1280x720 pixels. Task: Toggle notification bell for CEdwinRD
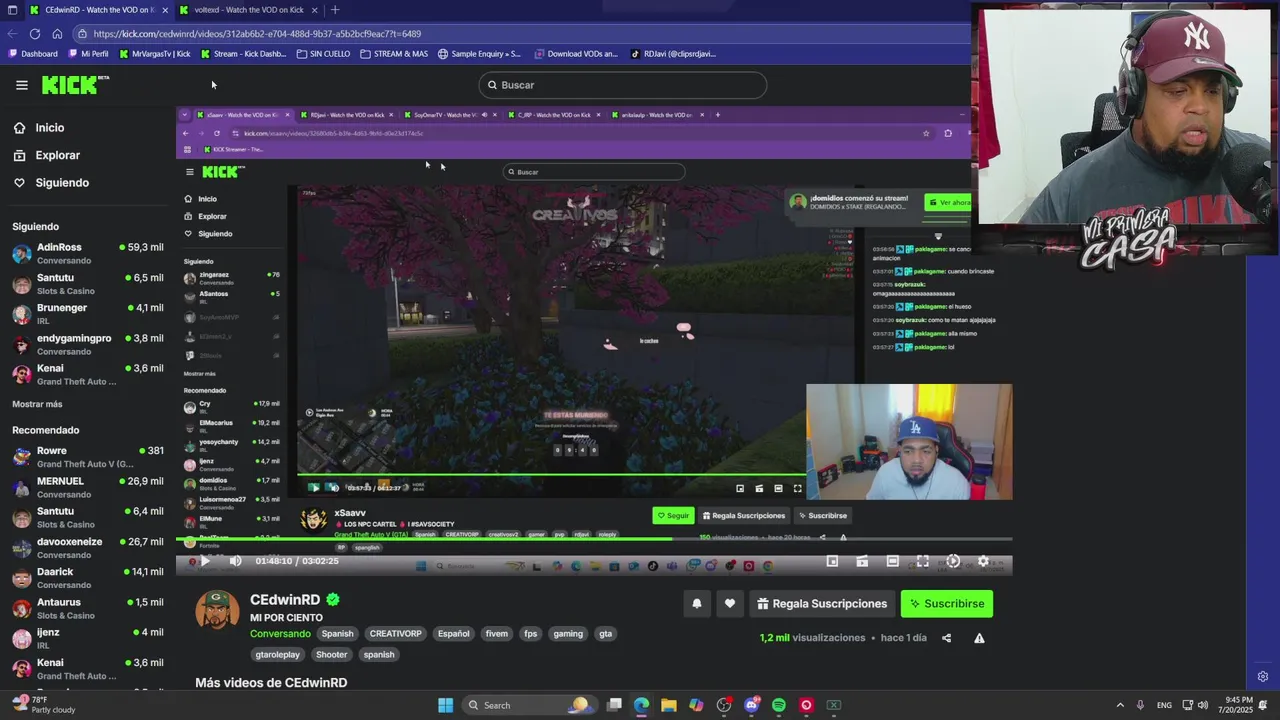pyautogui.click(x=697, y=603)
